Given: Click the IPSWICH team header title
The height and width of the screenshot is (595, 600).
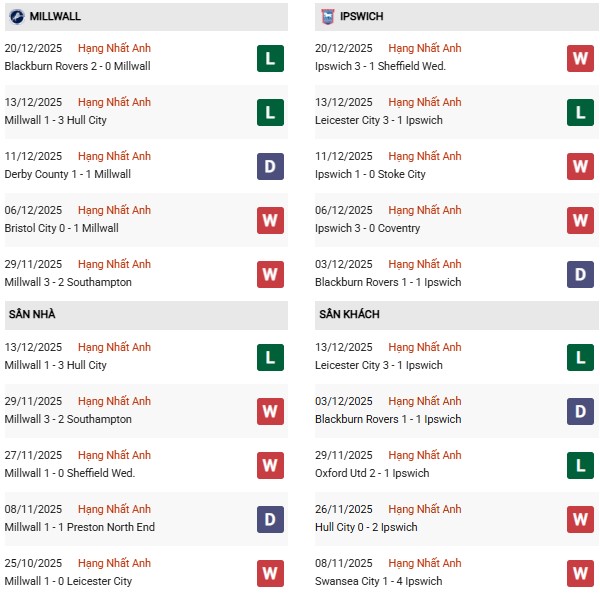Looking at the screenshot, I should [362, 17].
